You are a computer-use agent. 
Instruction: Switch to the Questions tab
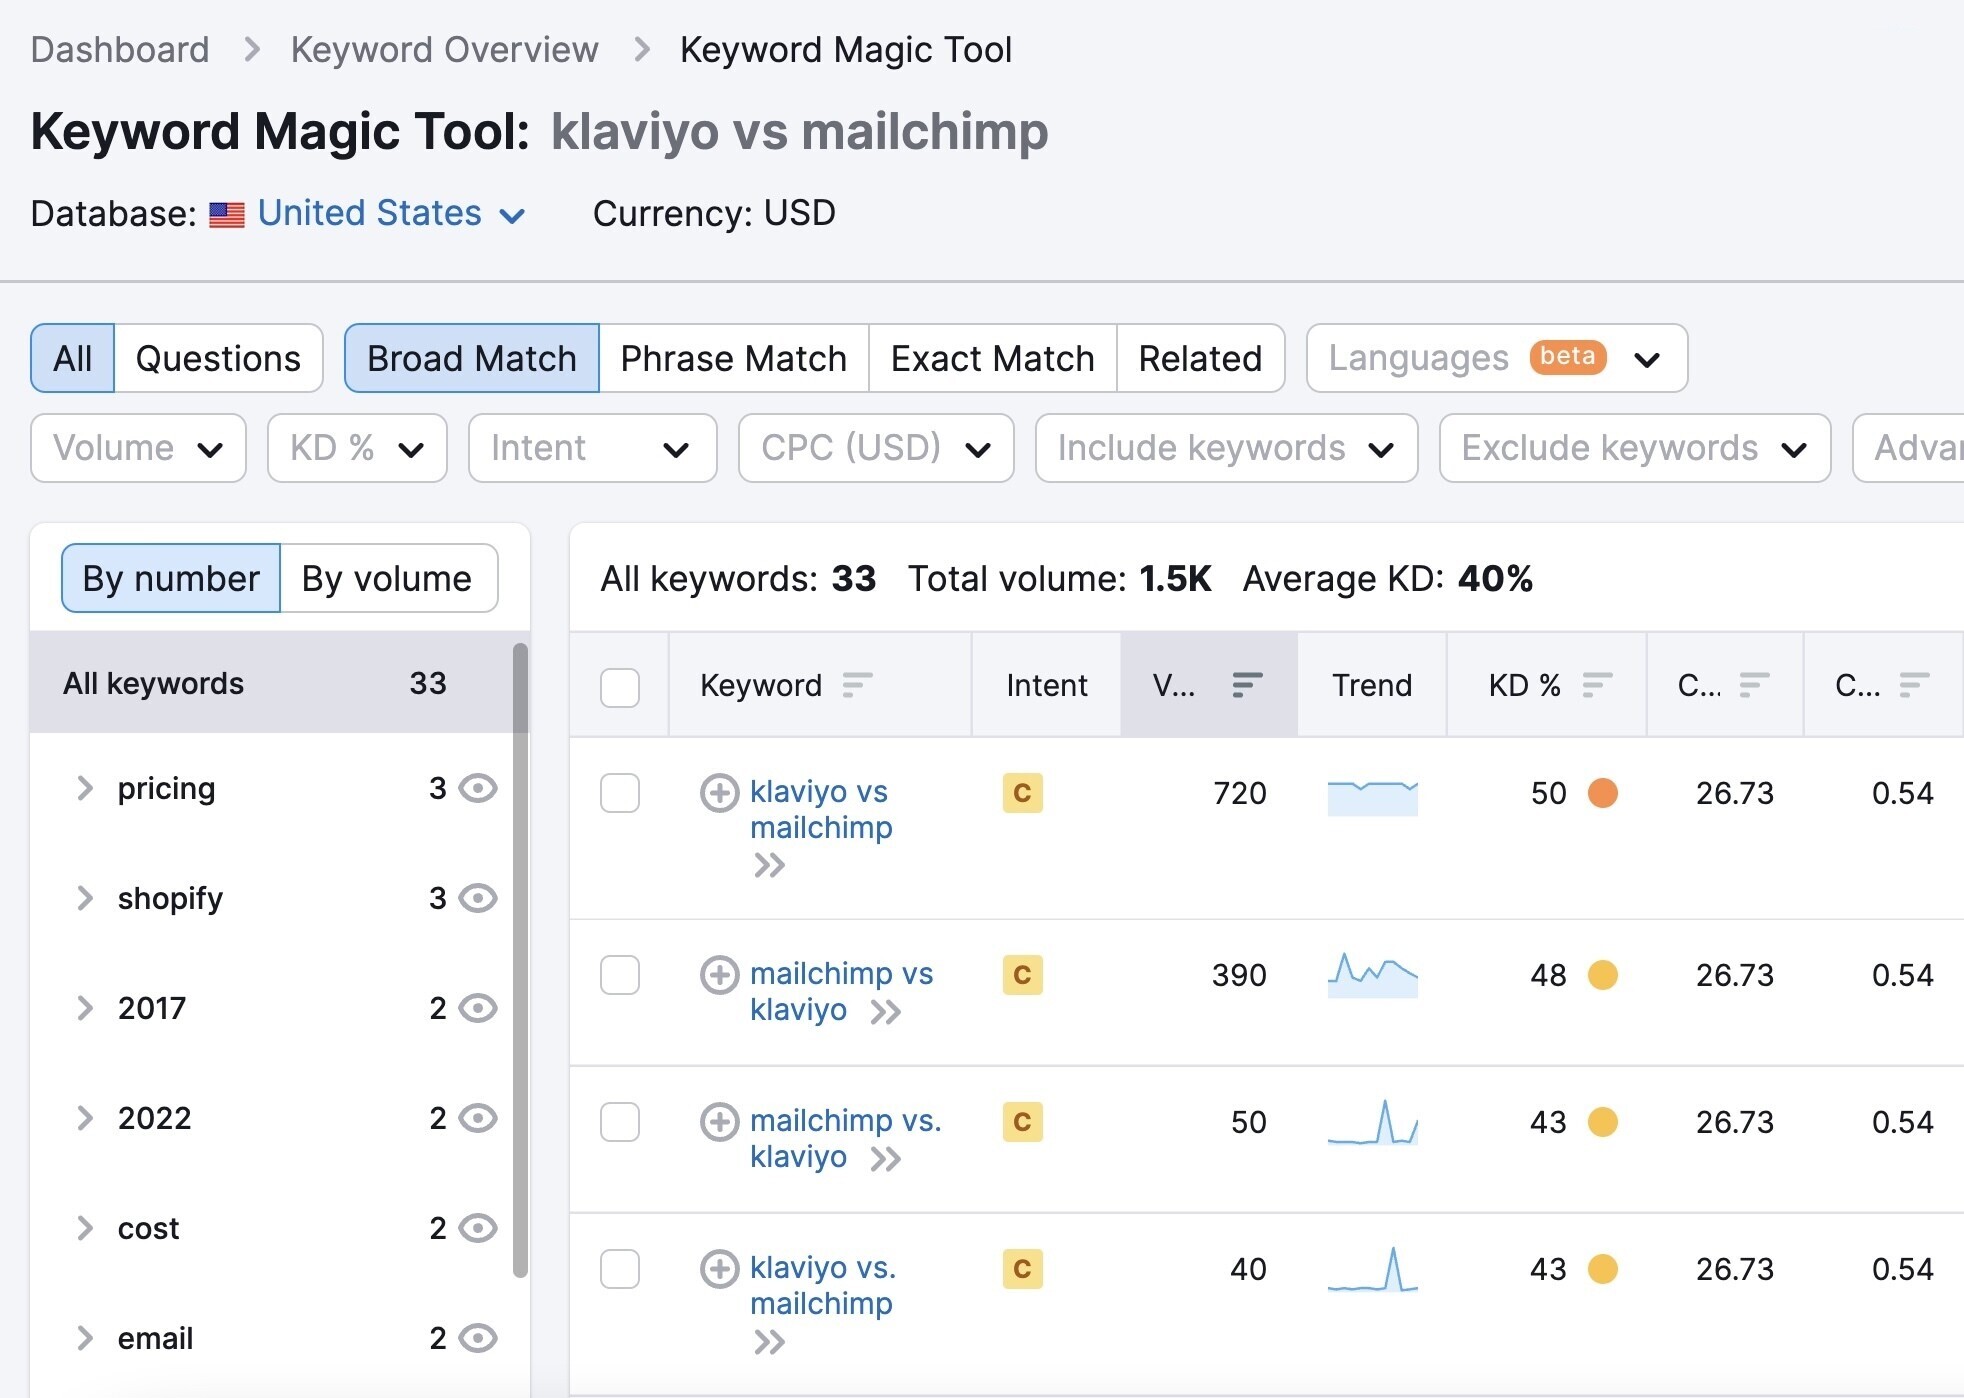[x=218, y=358]
